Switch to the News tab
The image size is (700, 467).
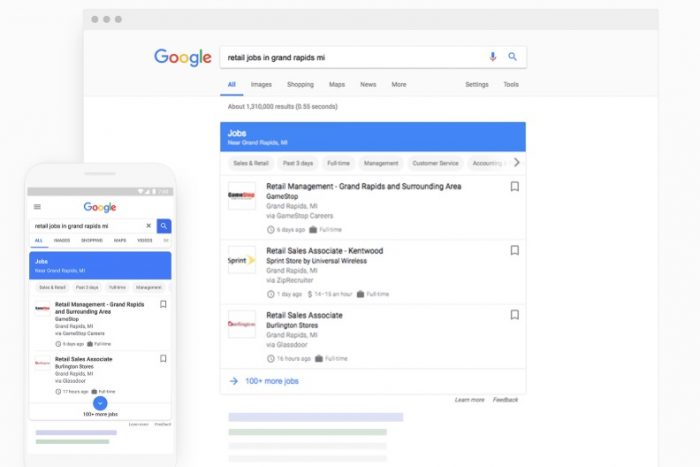pyautogui.click(x=368, y=84)
